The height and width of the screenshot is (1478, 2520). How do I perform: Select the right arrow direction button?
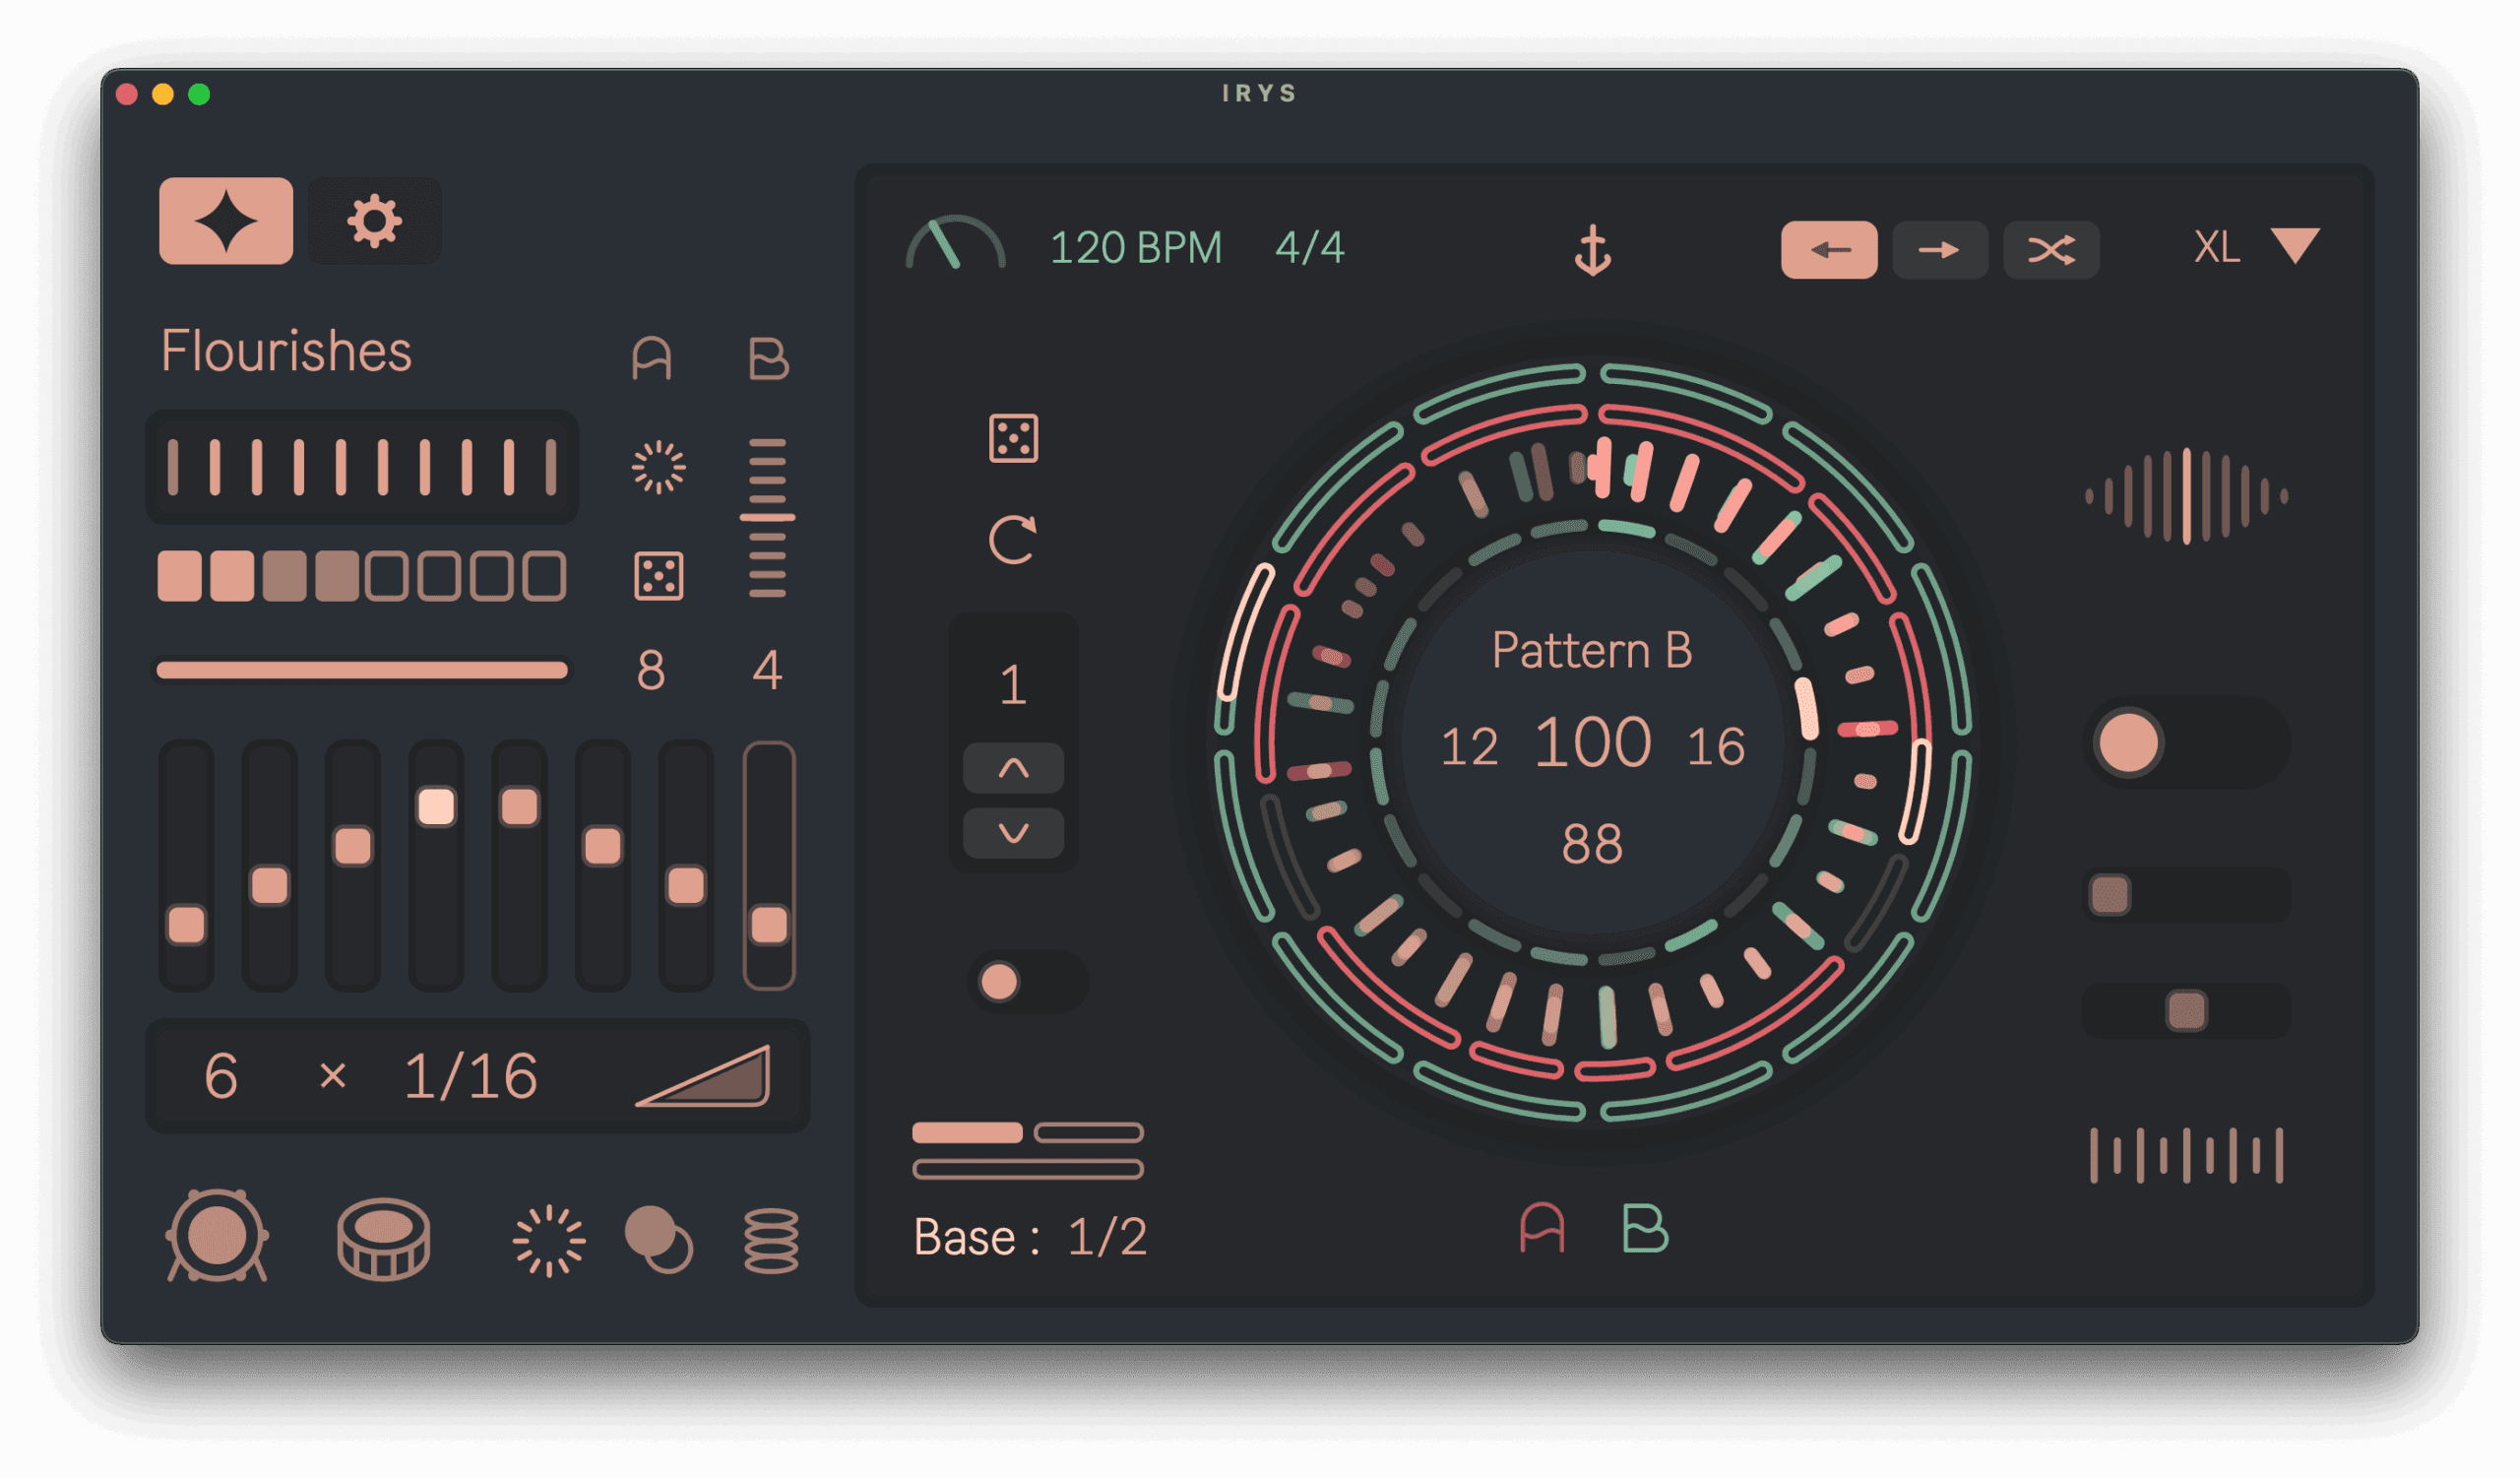click(x=1940, y=249)
